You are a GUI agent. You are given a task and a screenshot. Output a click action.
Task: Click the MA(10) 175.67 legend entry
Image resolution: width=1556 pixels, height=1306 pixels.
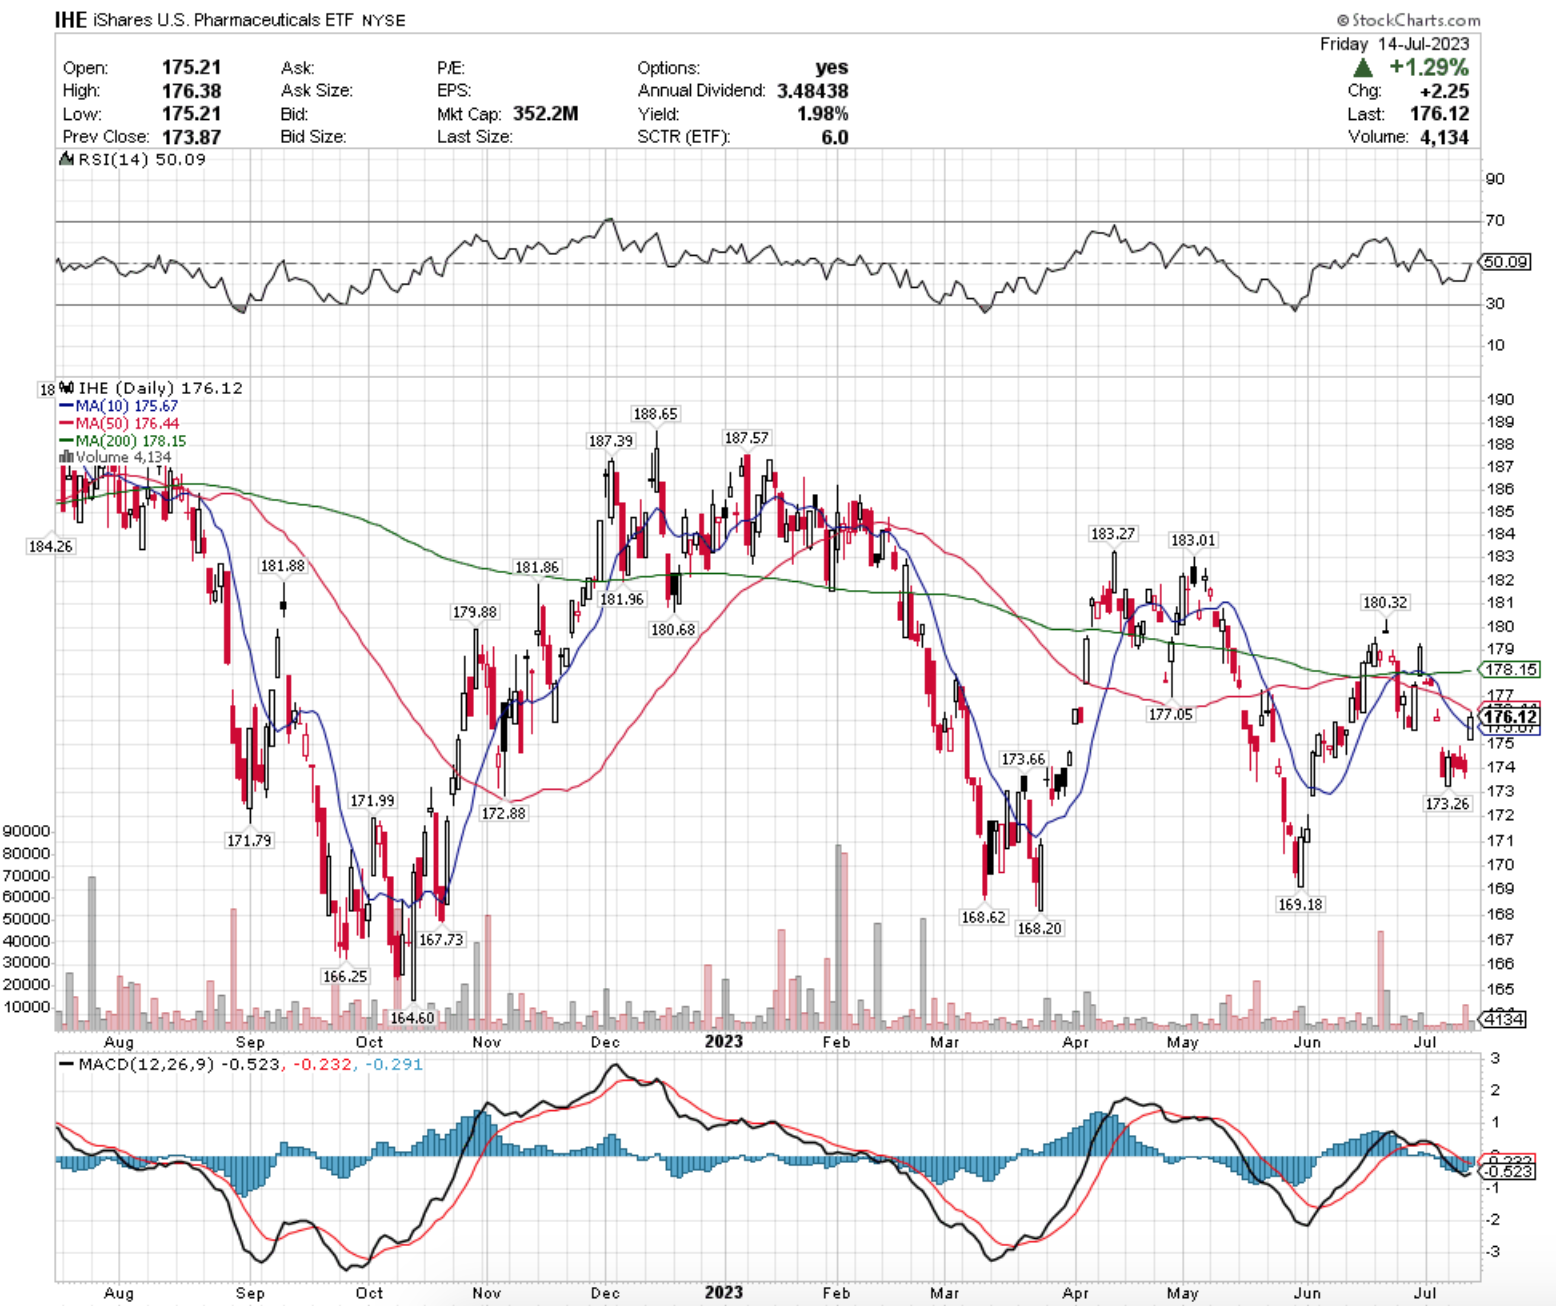pyautogui.click(x=119, y=406)
